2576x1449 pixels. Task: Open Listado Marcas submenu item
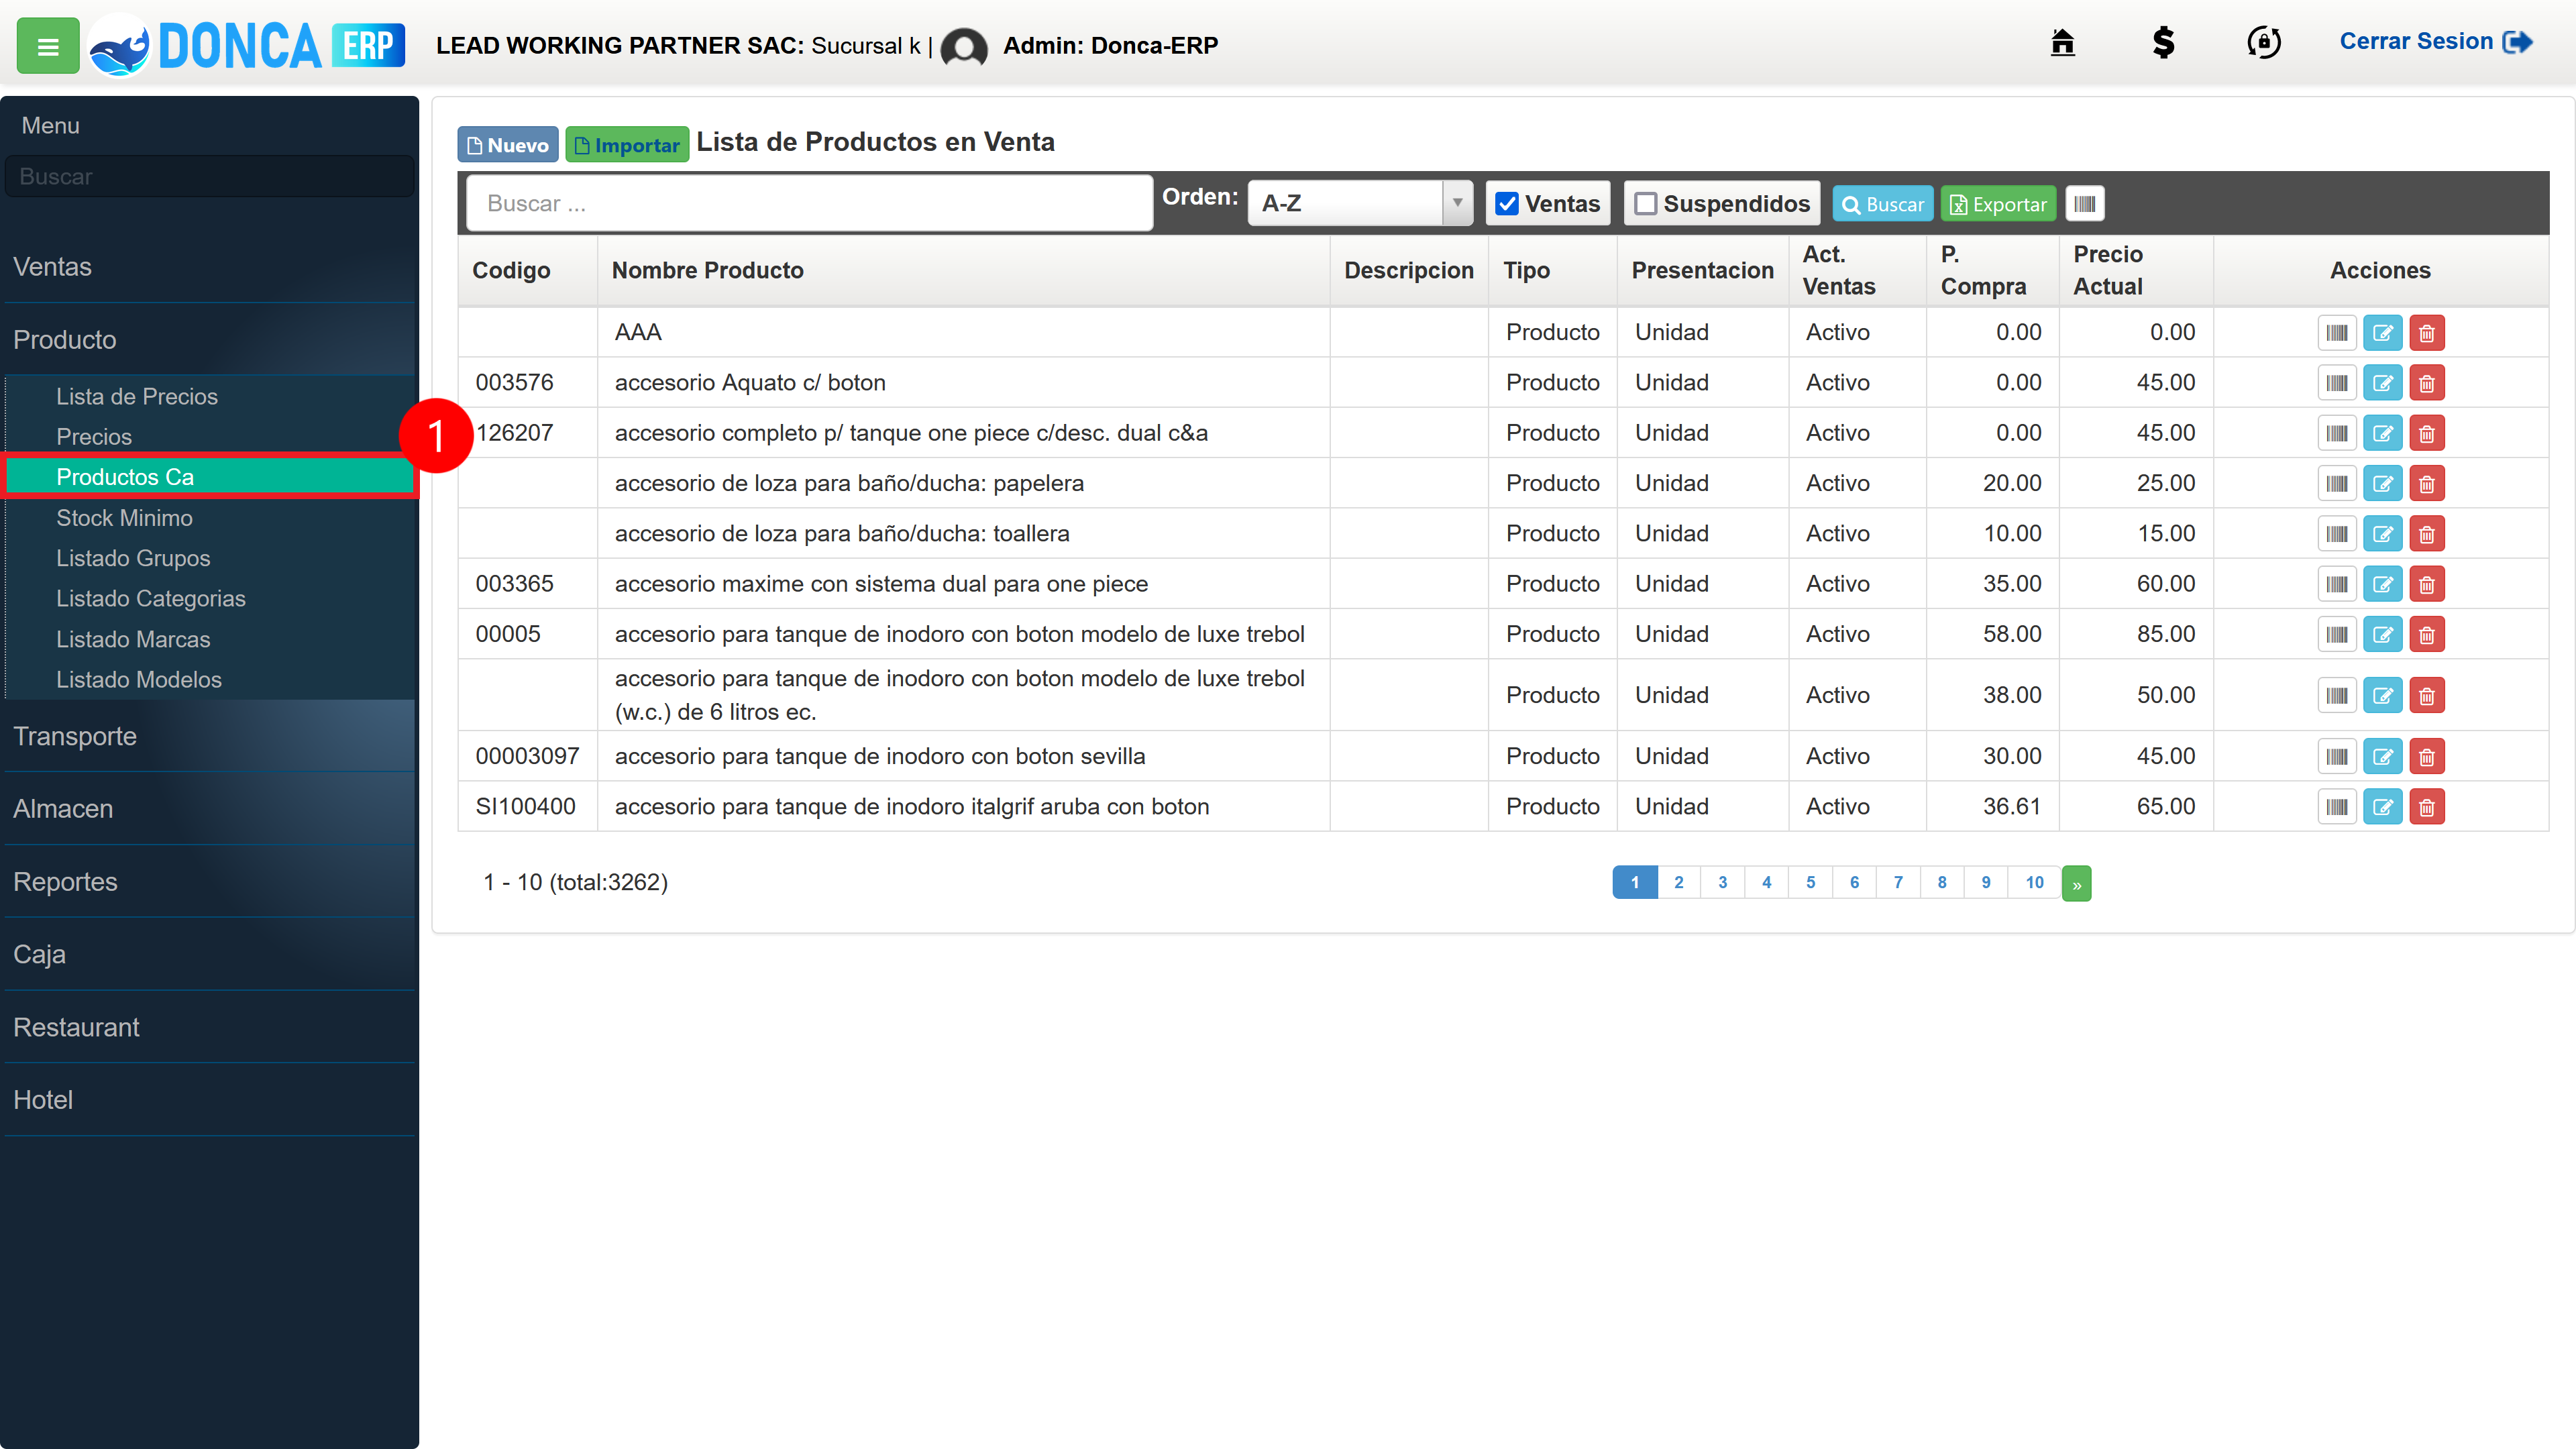pos(133,639)
